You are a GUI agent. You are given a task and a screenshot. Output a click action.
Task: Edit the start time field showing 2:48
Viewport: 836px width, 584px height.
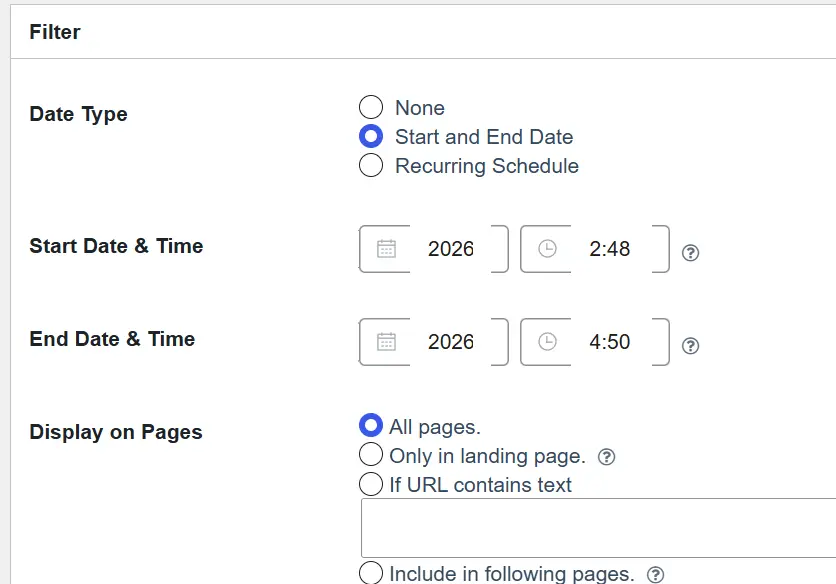609,249
